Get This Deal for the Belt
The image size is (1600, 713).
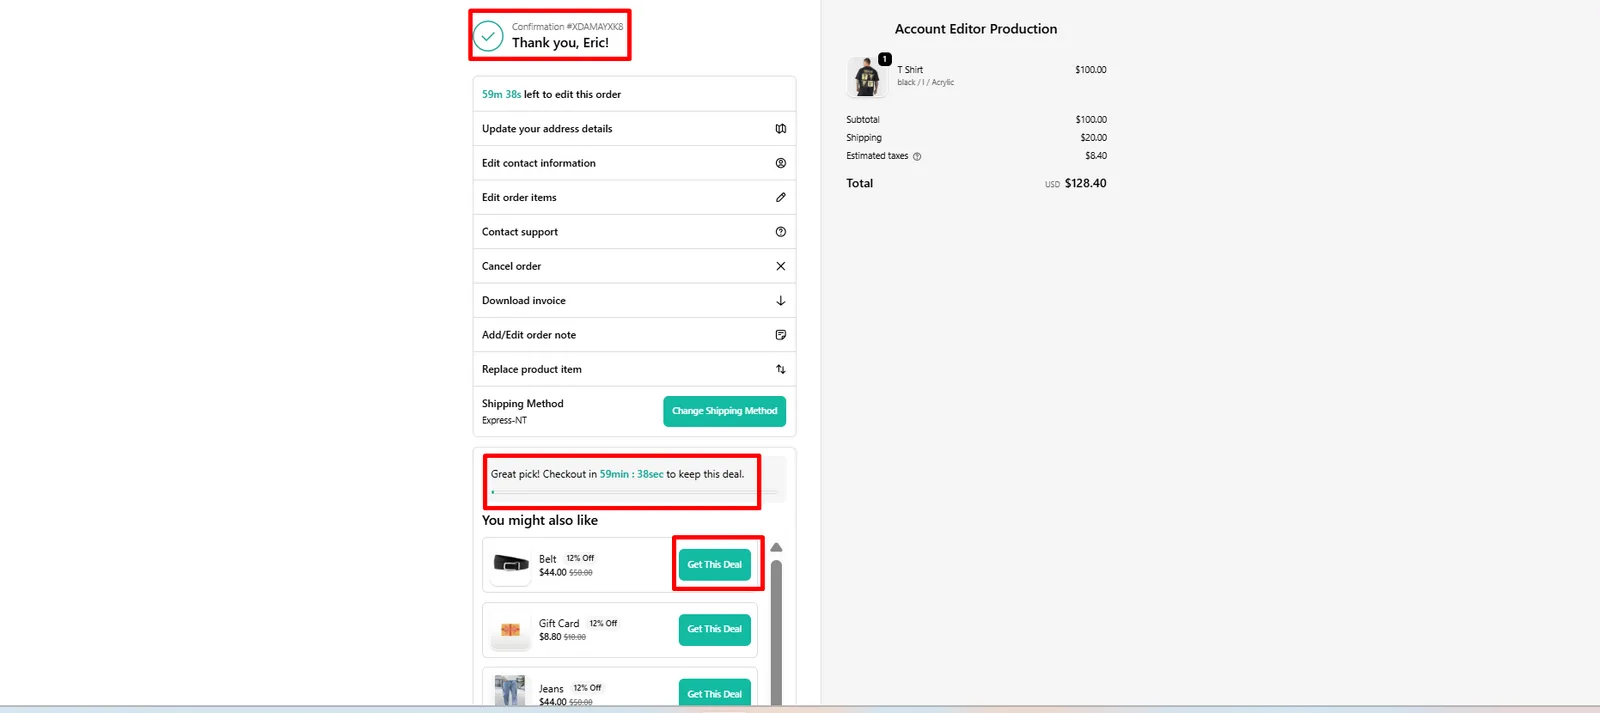point(715,565)
